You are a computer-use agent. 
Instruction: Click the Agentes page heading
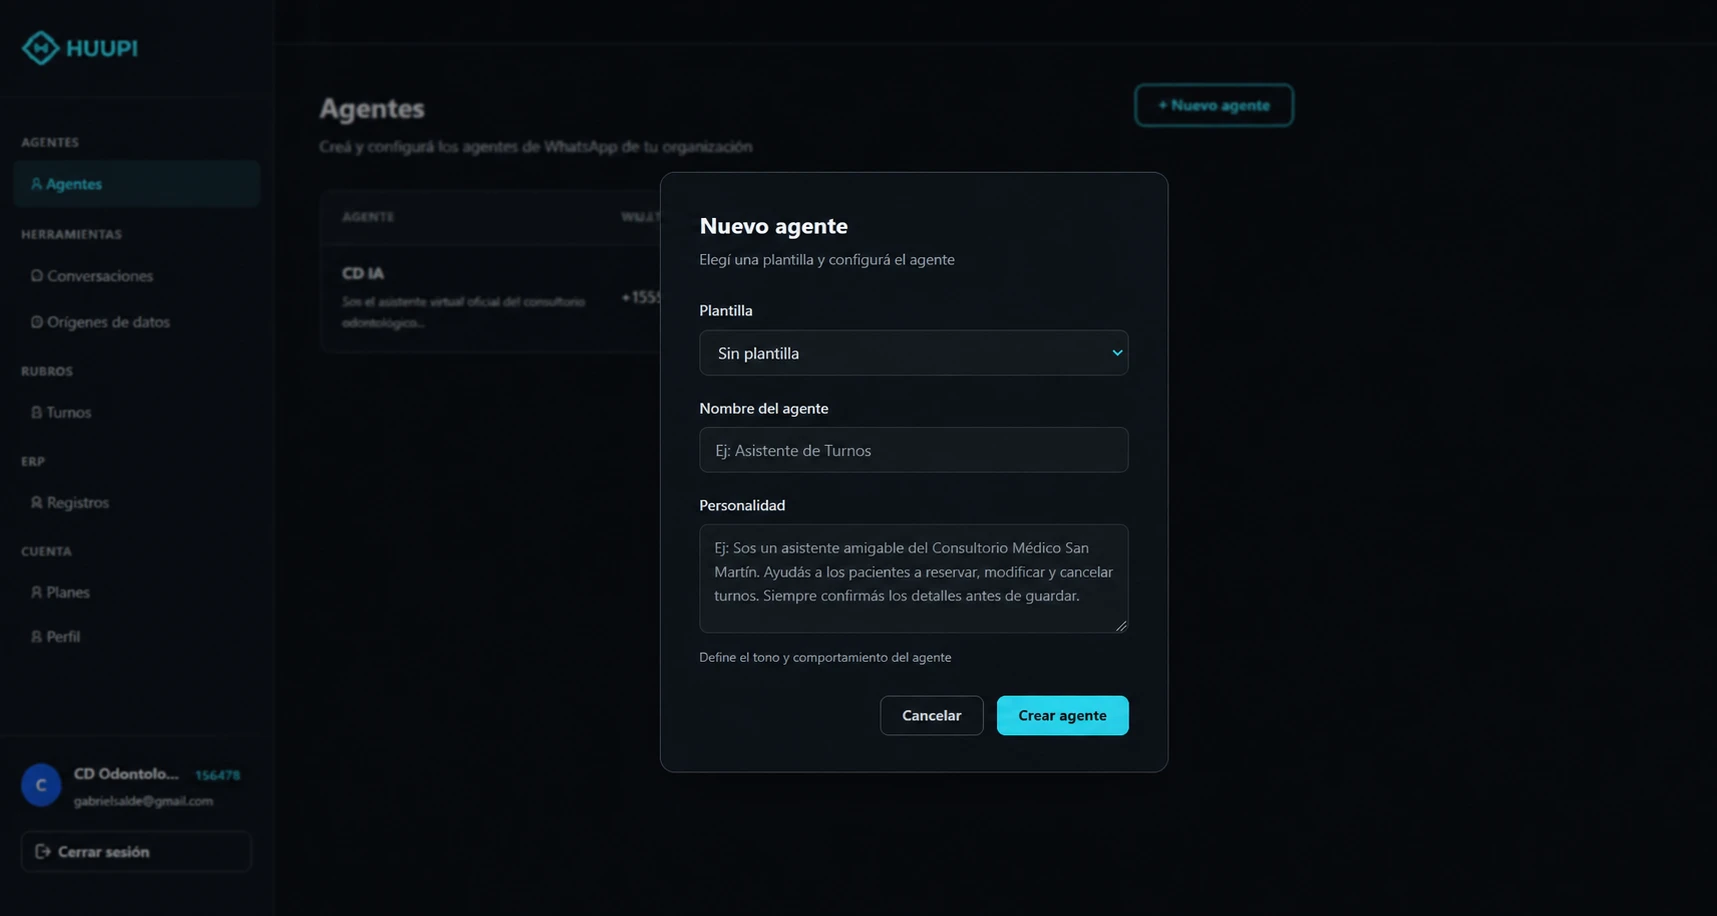pyautogui.click(x=372, y=108)
